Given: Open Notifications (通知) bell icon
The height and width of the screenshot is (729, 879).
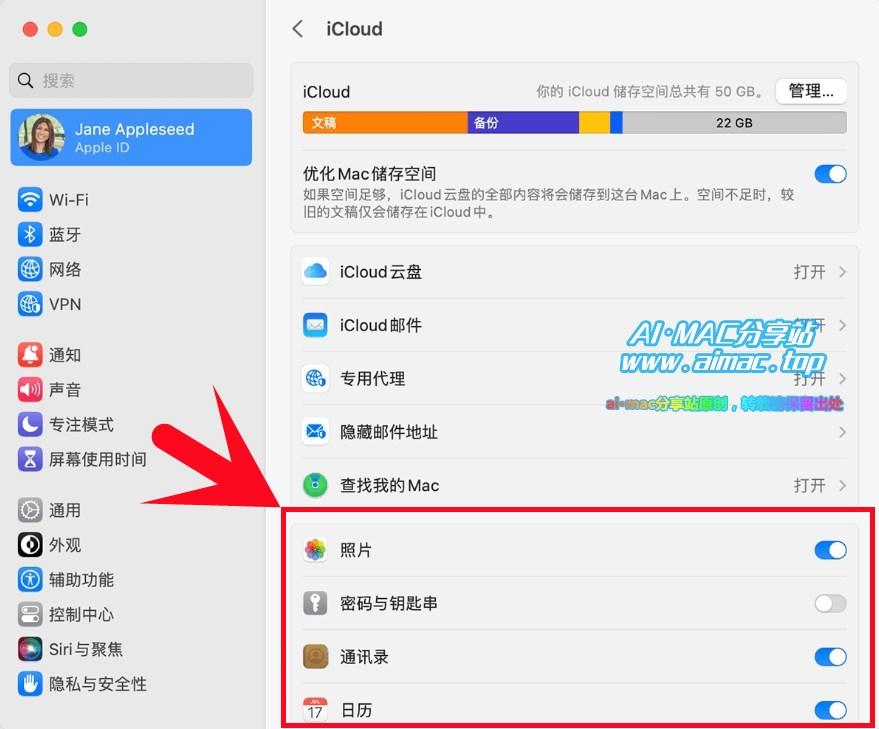Looking at the screenshot, I should (30, 355).
